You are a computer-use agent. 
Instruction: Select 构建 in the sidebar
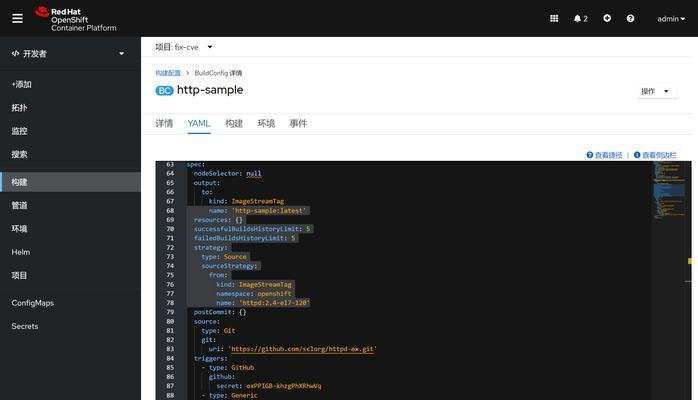click(x=70, y=182)
